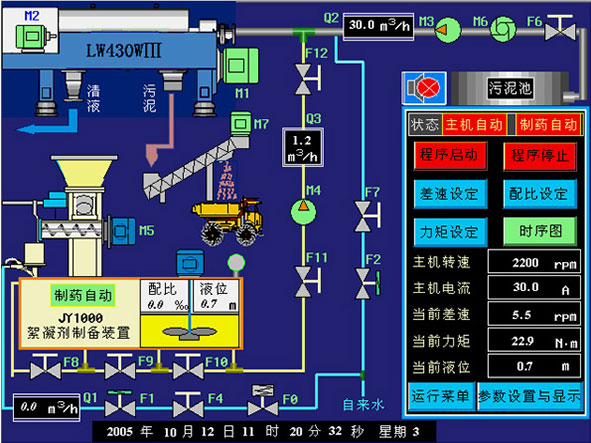Viewport: 591px width, 443px height.
Task: Open the 参数设置与显示 tab
Action: pos(529,396)
